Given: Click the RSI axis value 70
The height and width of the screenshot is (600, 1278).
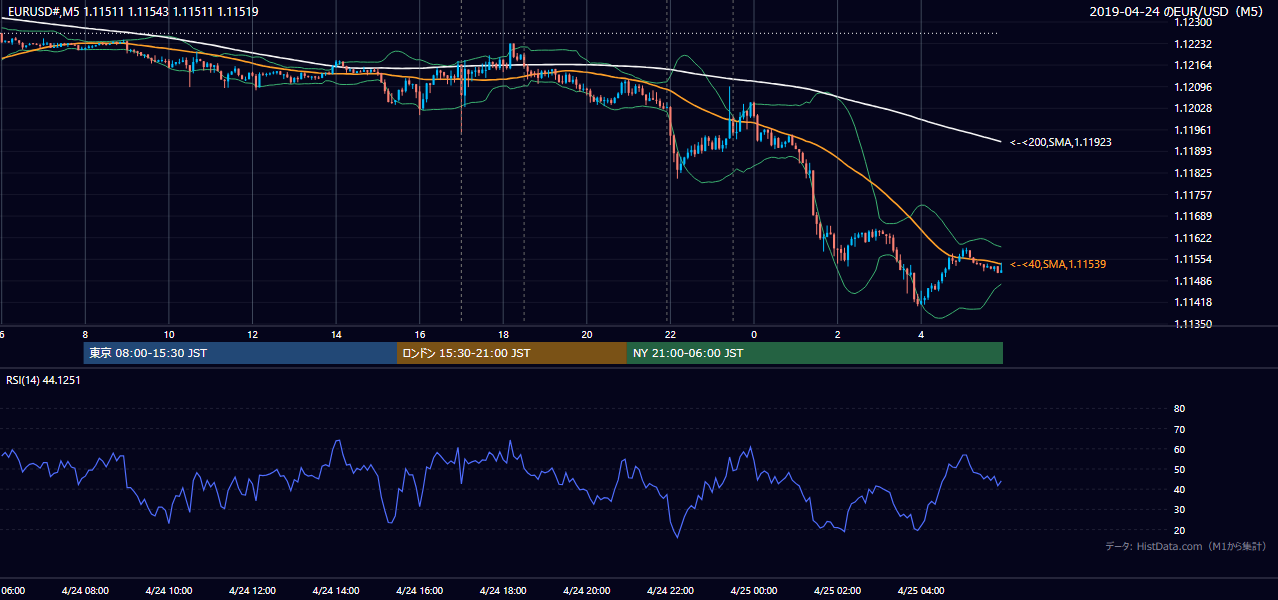Looking at the screenshot, I should pyautogui.click(x=1179, y=429).
